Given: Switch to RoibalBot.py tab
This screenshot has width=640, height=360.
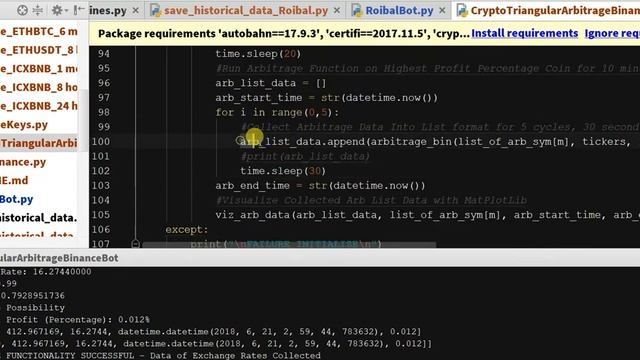Looking at the screenshot, I should point(399,11).
